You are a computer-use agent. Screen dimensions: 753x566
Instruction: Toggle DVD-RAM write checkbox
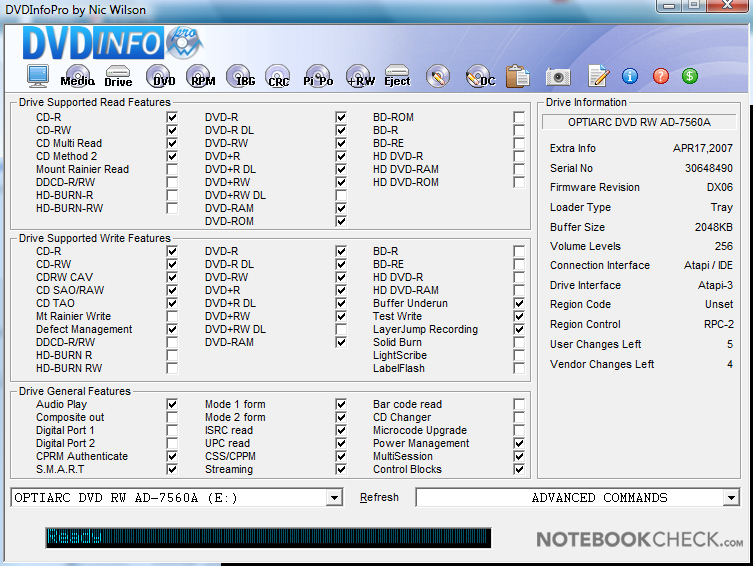click(x=341, y=342)
